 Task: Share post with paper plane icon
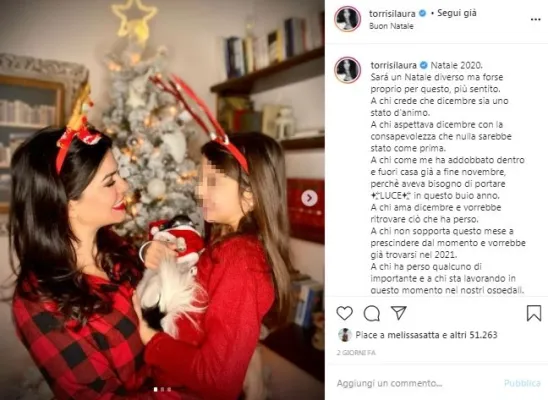pos(398,313)
